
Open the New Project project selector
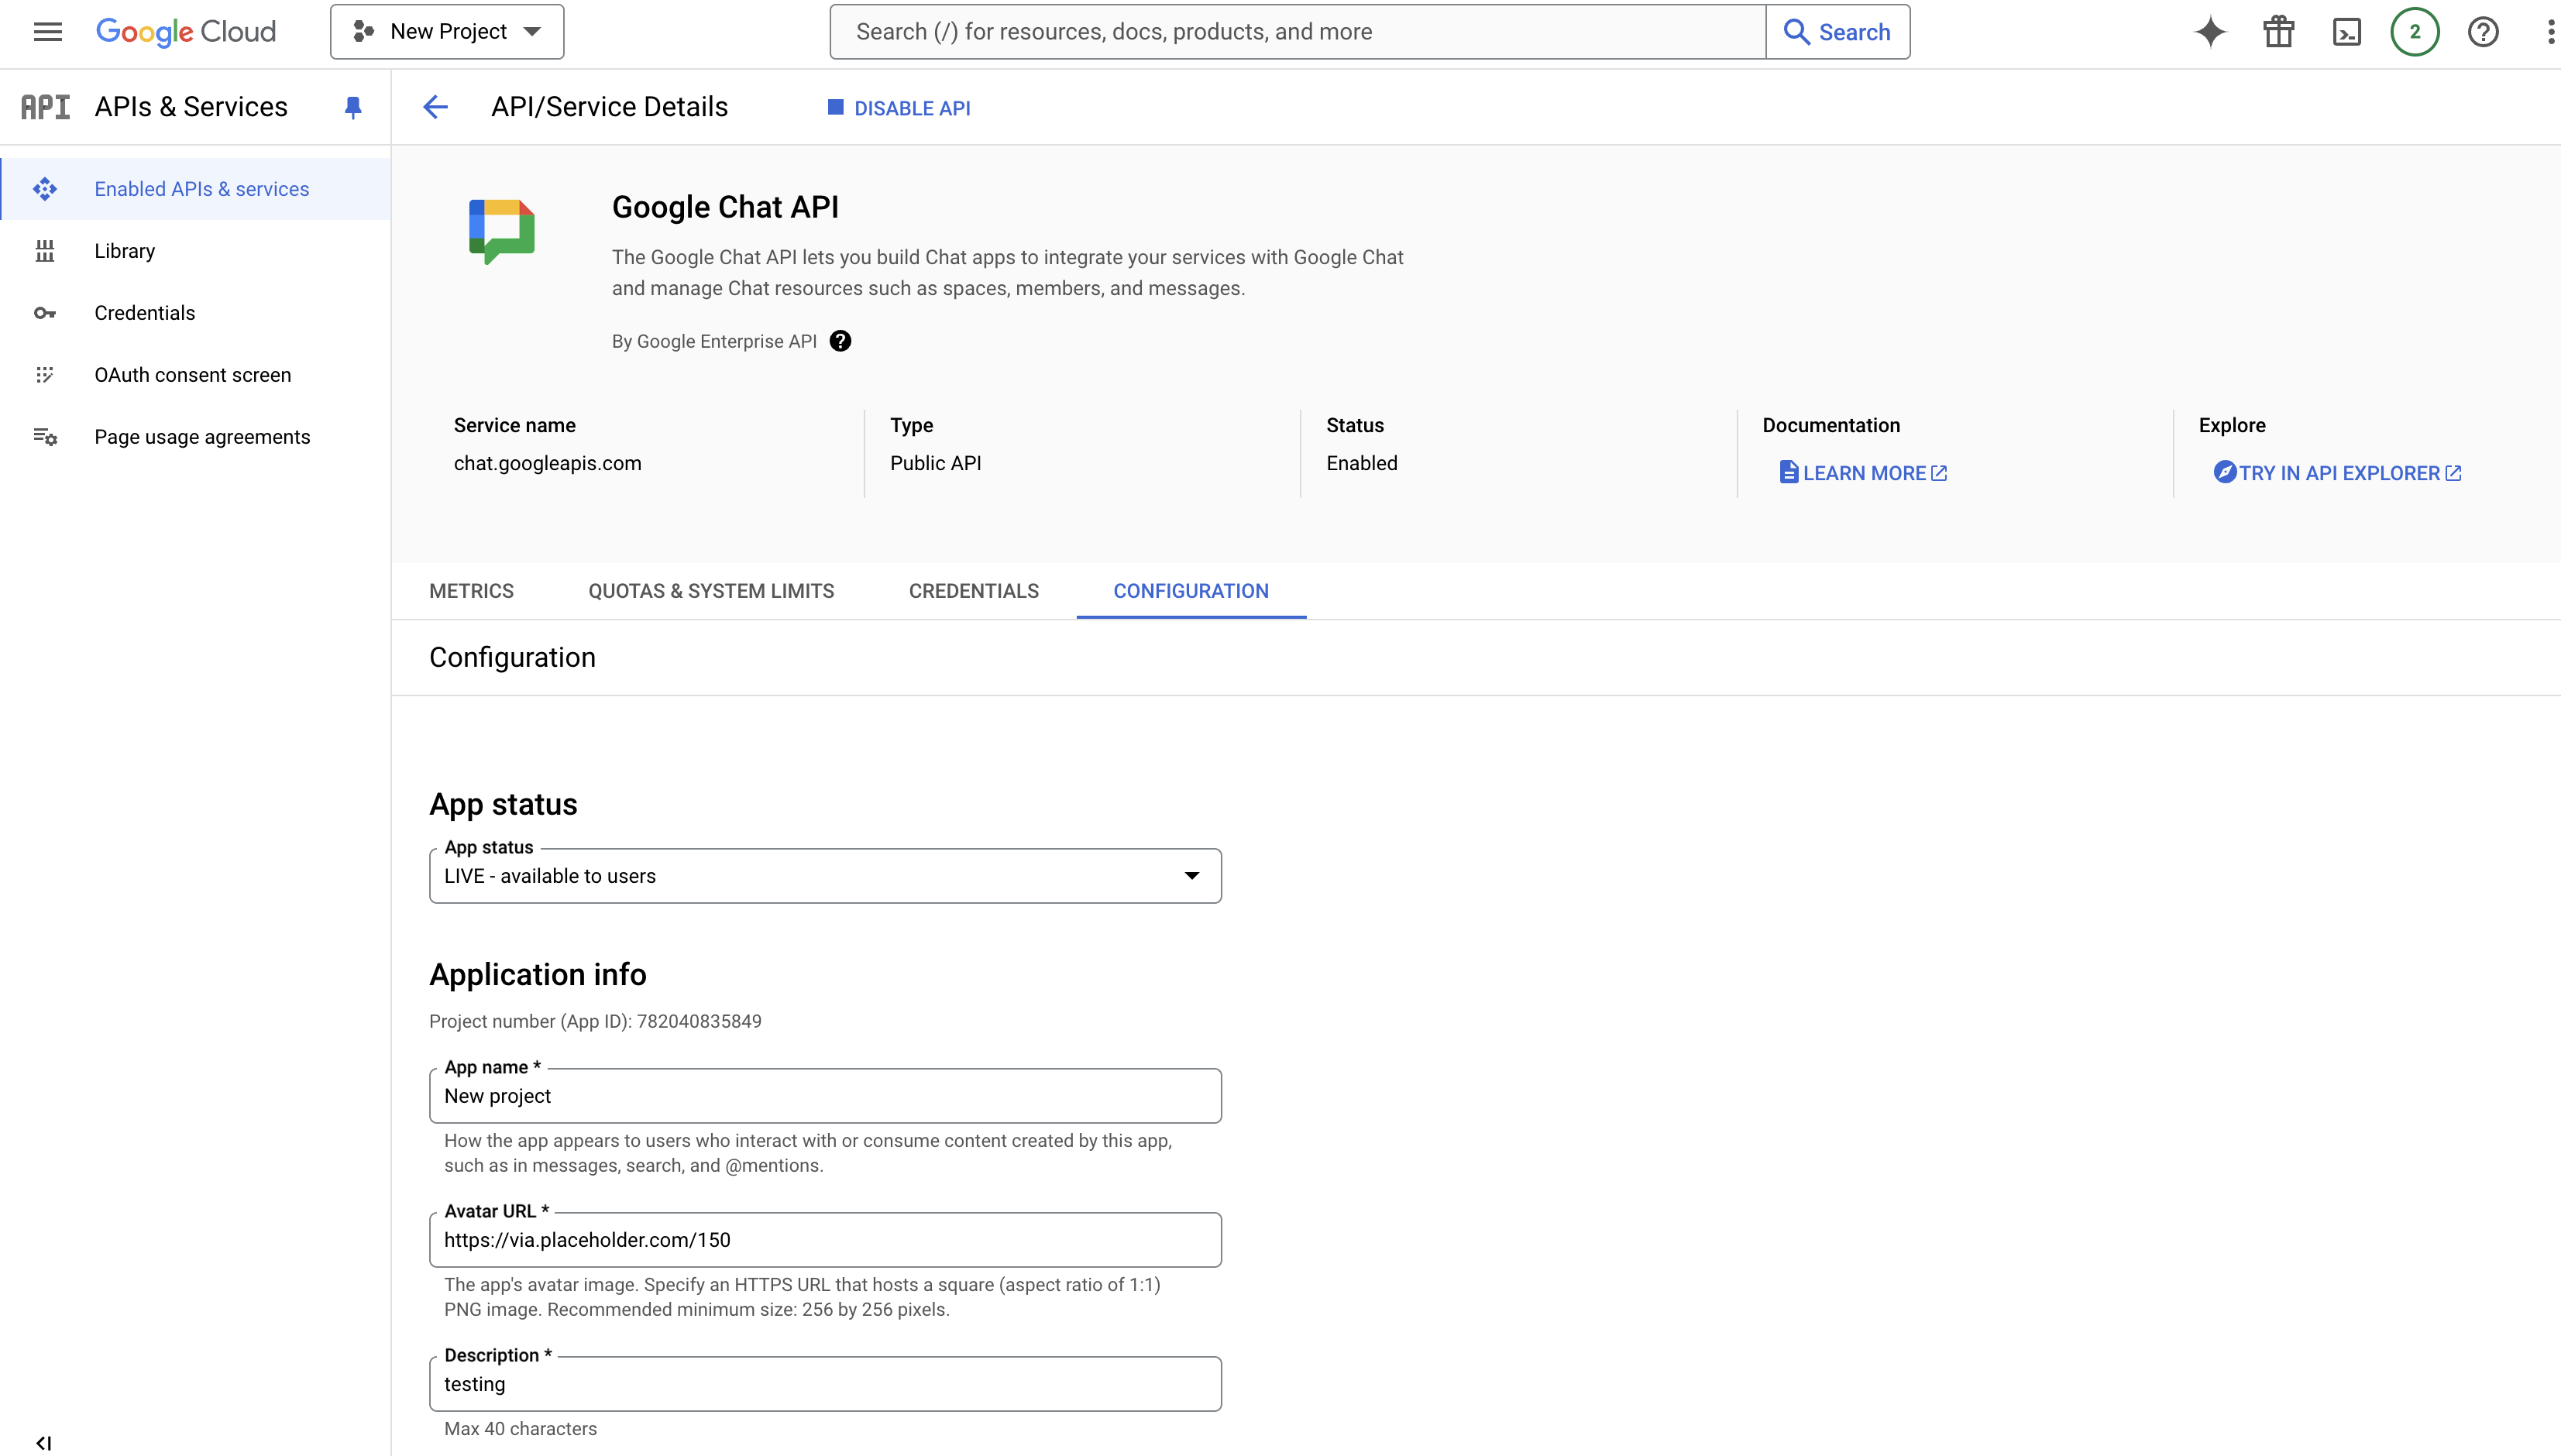tap(446, 31)
